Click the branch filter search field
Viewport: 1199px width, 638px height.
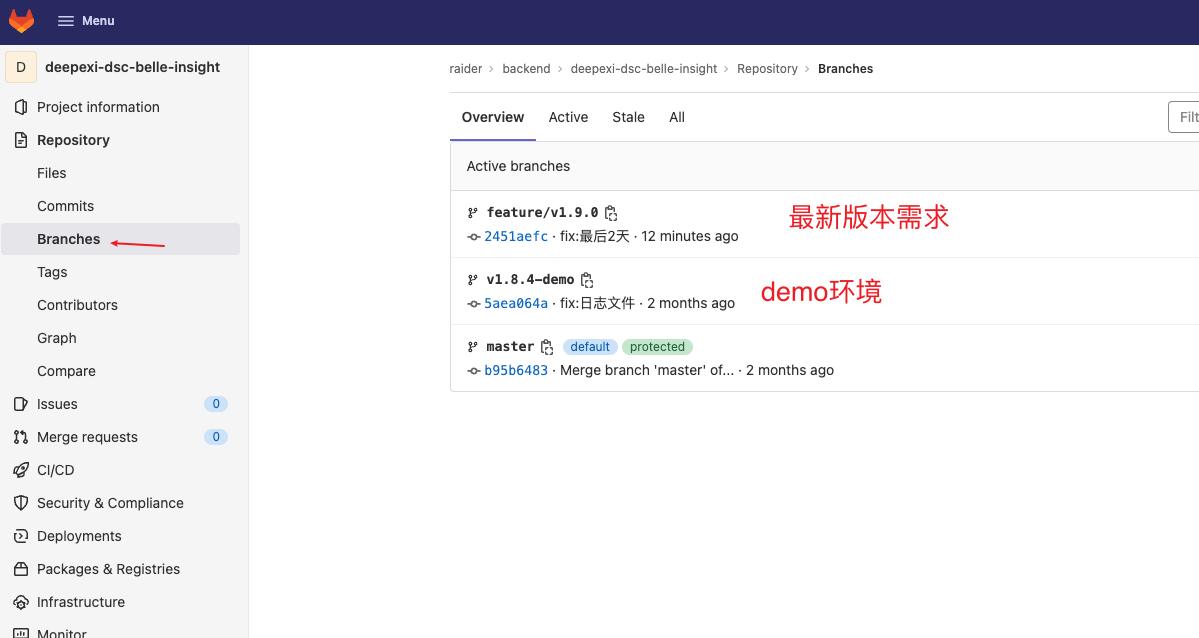click(x=1185, y=117)
